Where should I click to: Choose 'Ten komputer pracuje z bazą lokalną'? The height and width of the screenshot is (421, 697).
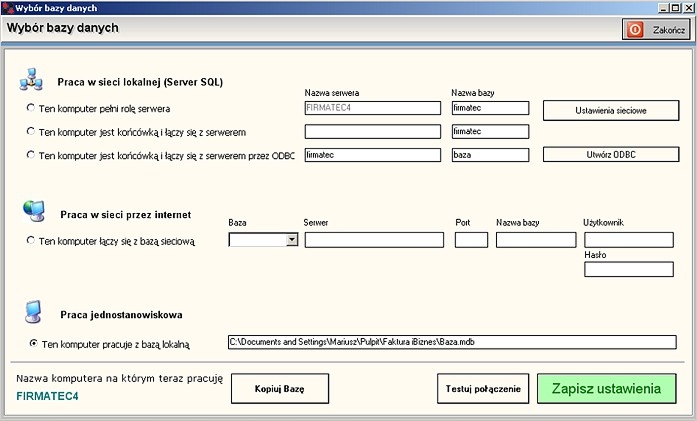pos(34,343)
